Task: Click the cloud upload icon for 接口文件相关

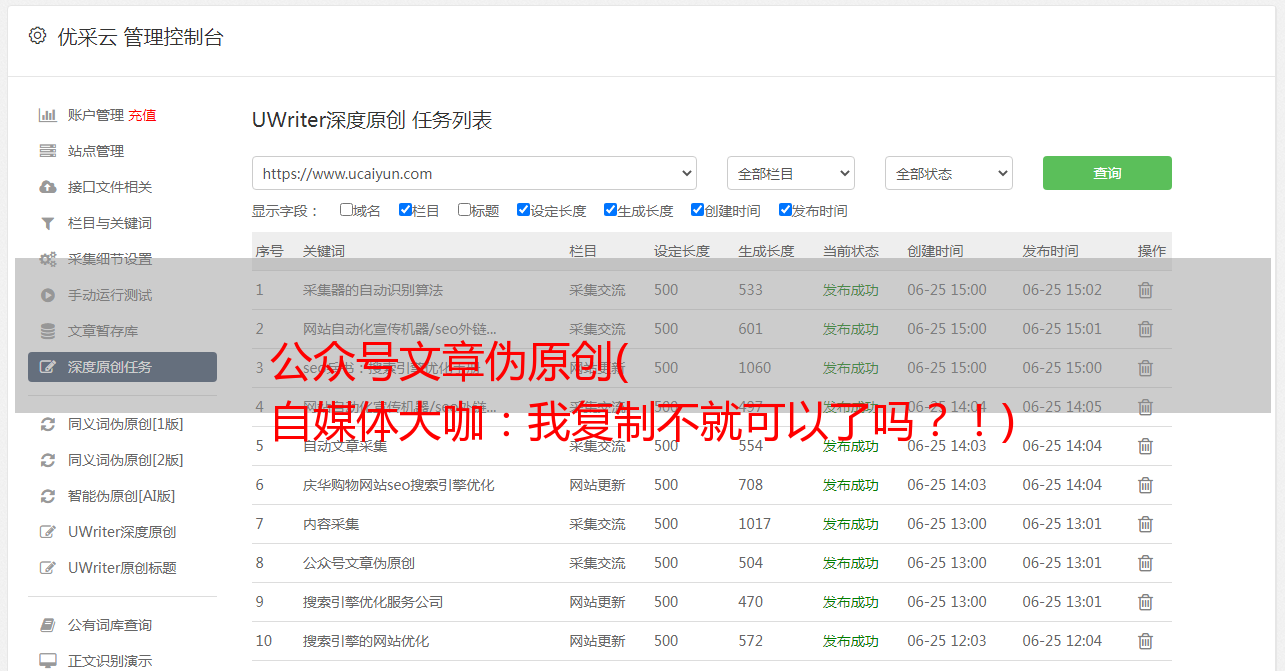Action: pos(47,187)
